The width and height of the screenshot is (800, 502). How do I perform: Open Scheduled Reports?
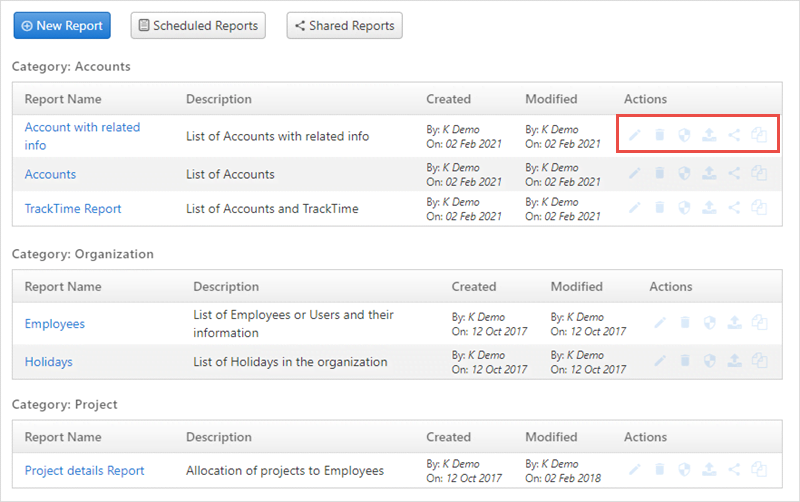[198, 26]
